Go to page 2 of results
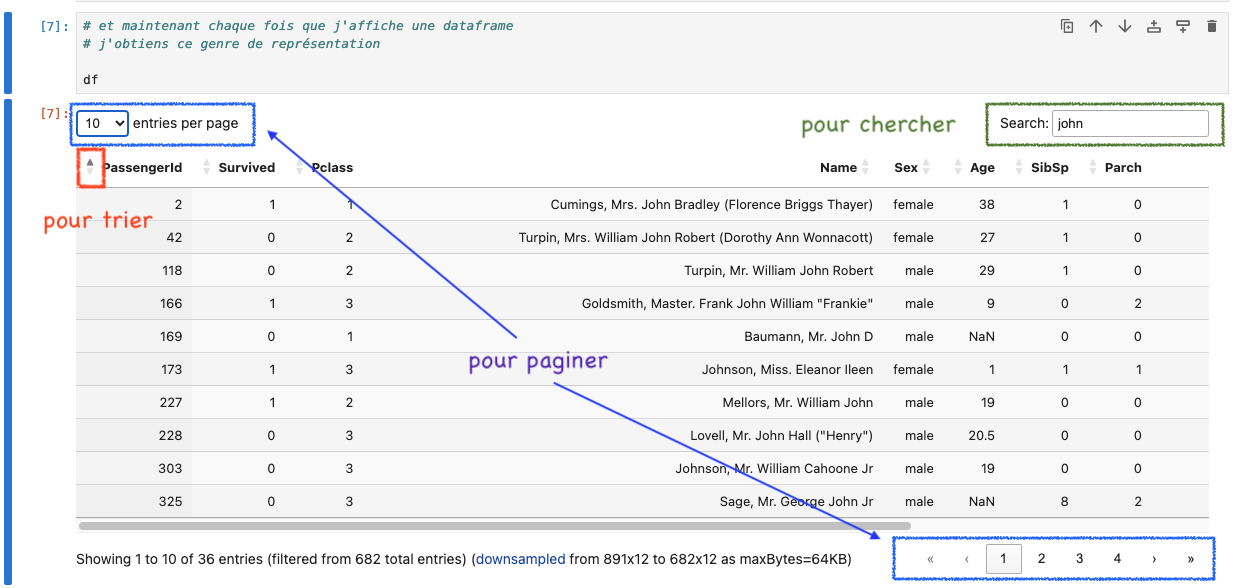The width and height of the screenshot is (1244, 588). tap(1041, 559)
